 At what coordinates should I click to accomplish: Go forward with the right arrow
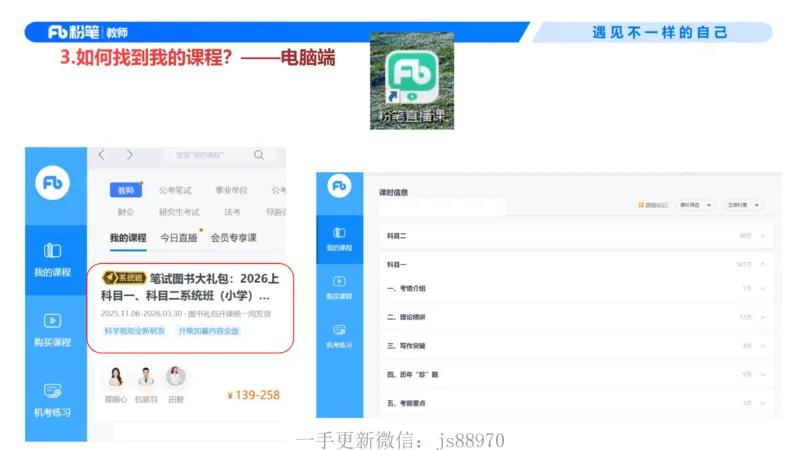click(130, 155)
